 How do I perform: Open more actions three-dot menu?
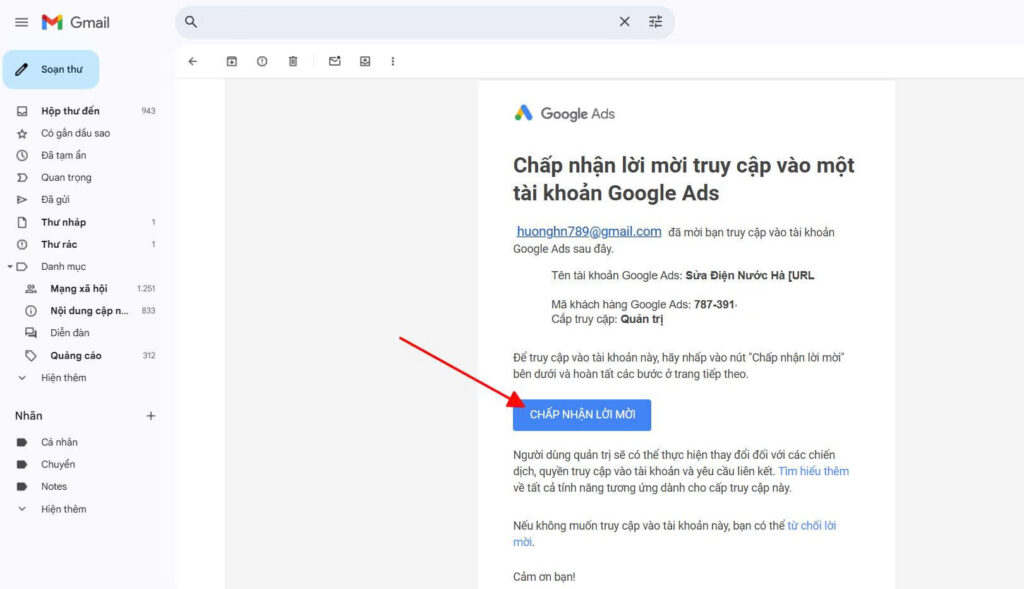click(x=392, y=61)
